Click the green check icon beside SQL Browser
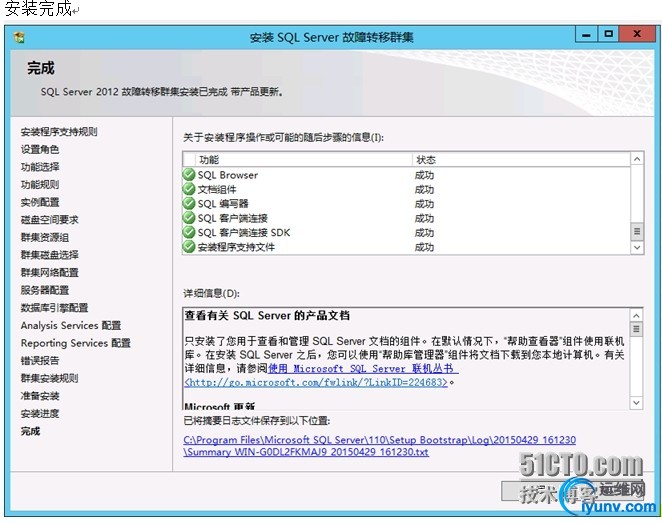Image resolution: width=662 pixels, height=523 pixels. pyautogui.click(x=189, y=174)
